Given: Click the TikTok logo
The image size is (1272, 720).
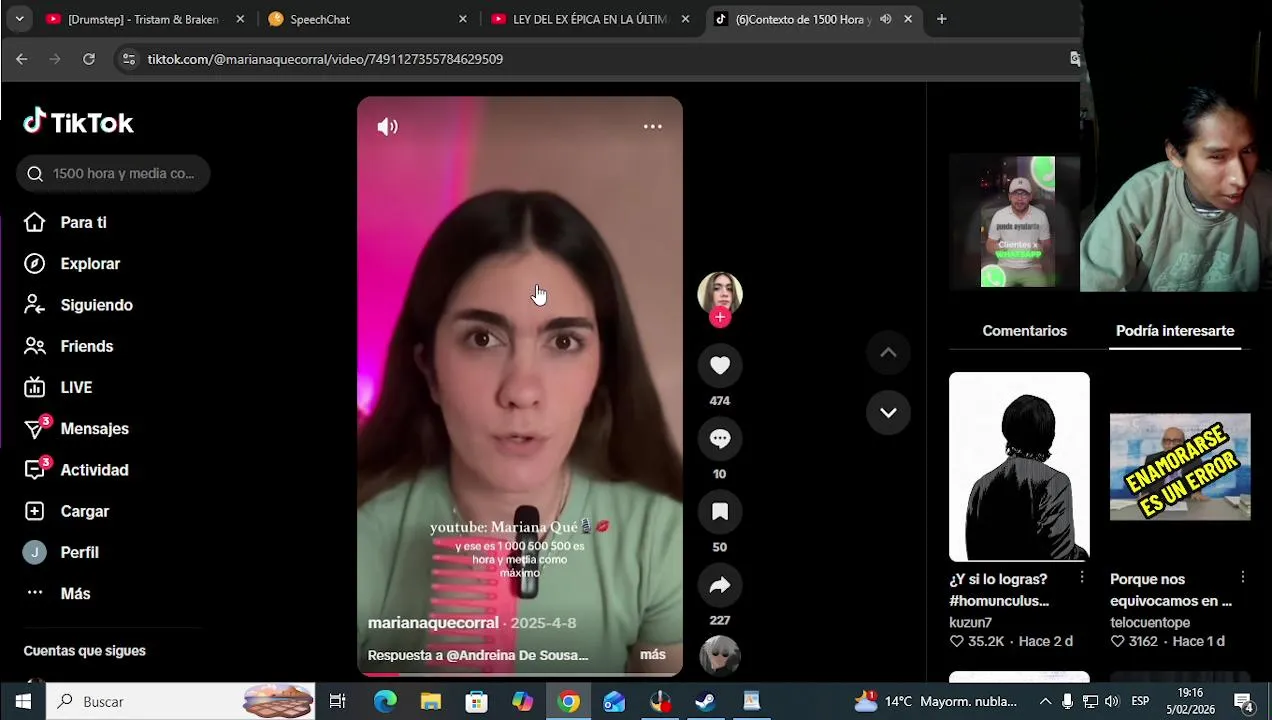Looking at the screenshot, I should pos(78,122).
